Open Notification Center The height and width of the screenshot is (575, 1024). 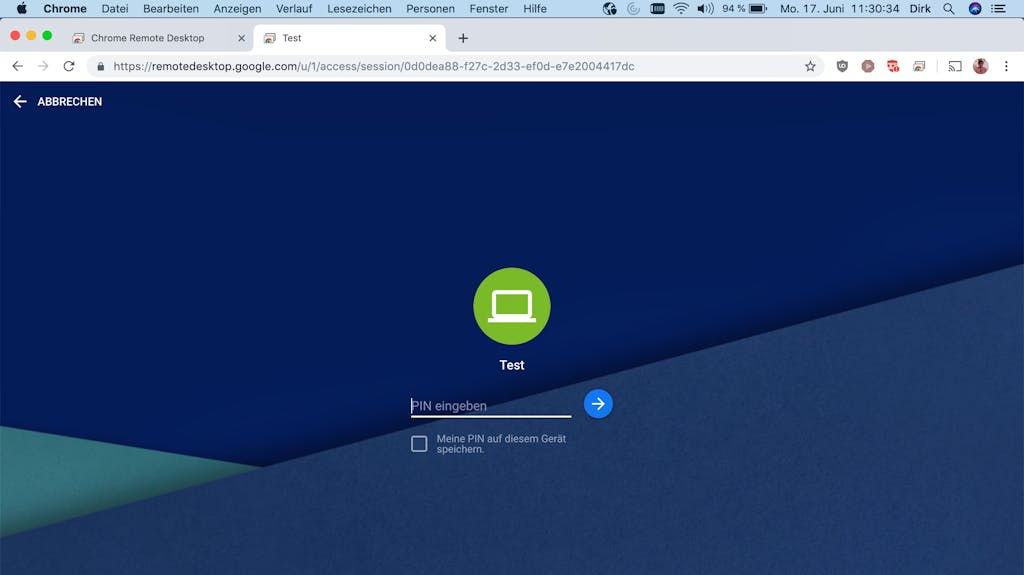click(x=999, y=8)
